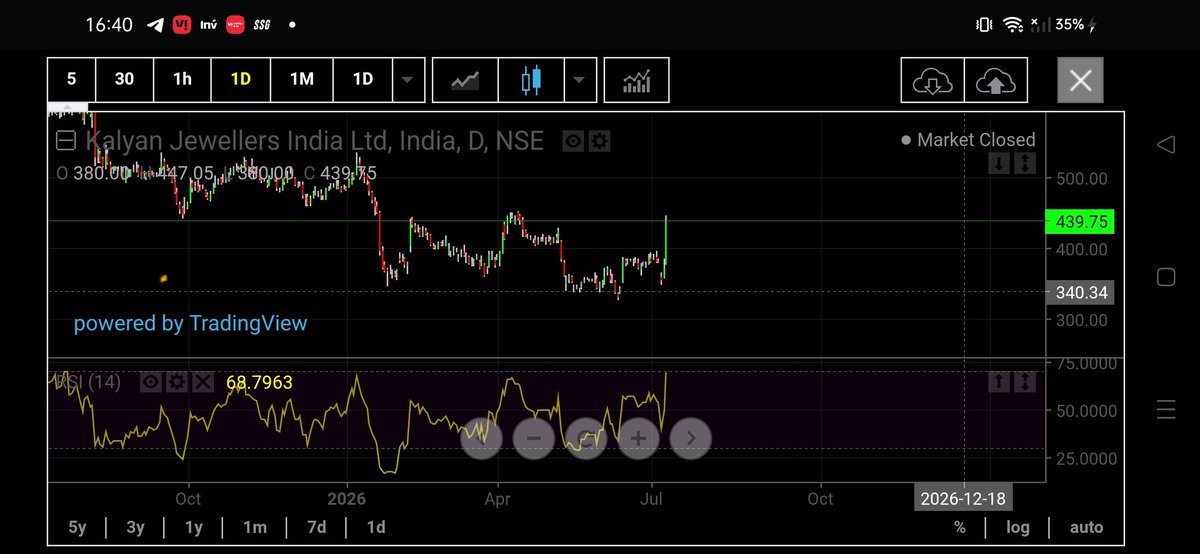The width and height of the screenshot is (1200, 554).
Task: Toggle visibility eye of RSI indicator
Action: [151, 382]
